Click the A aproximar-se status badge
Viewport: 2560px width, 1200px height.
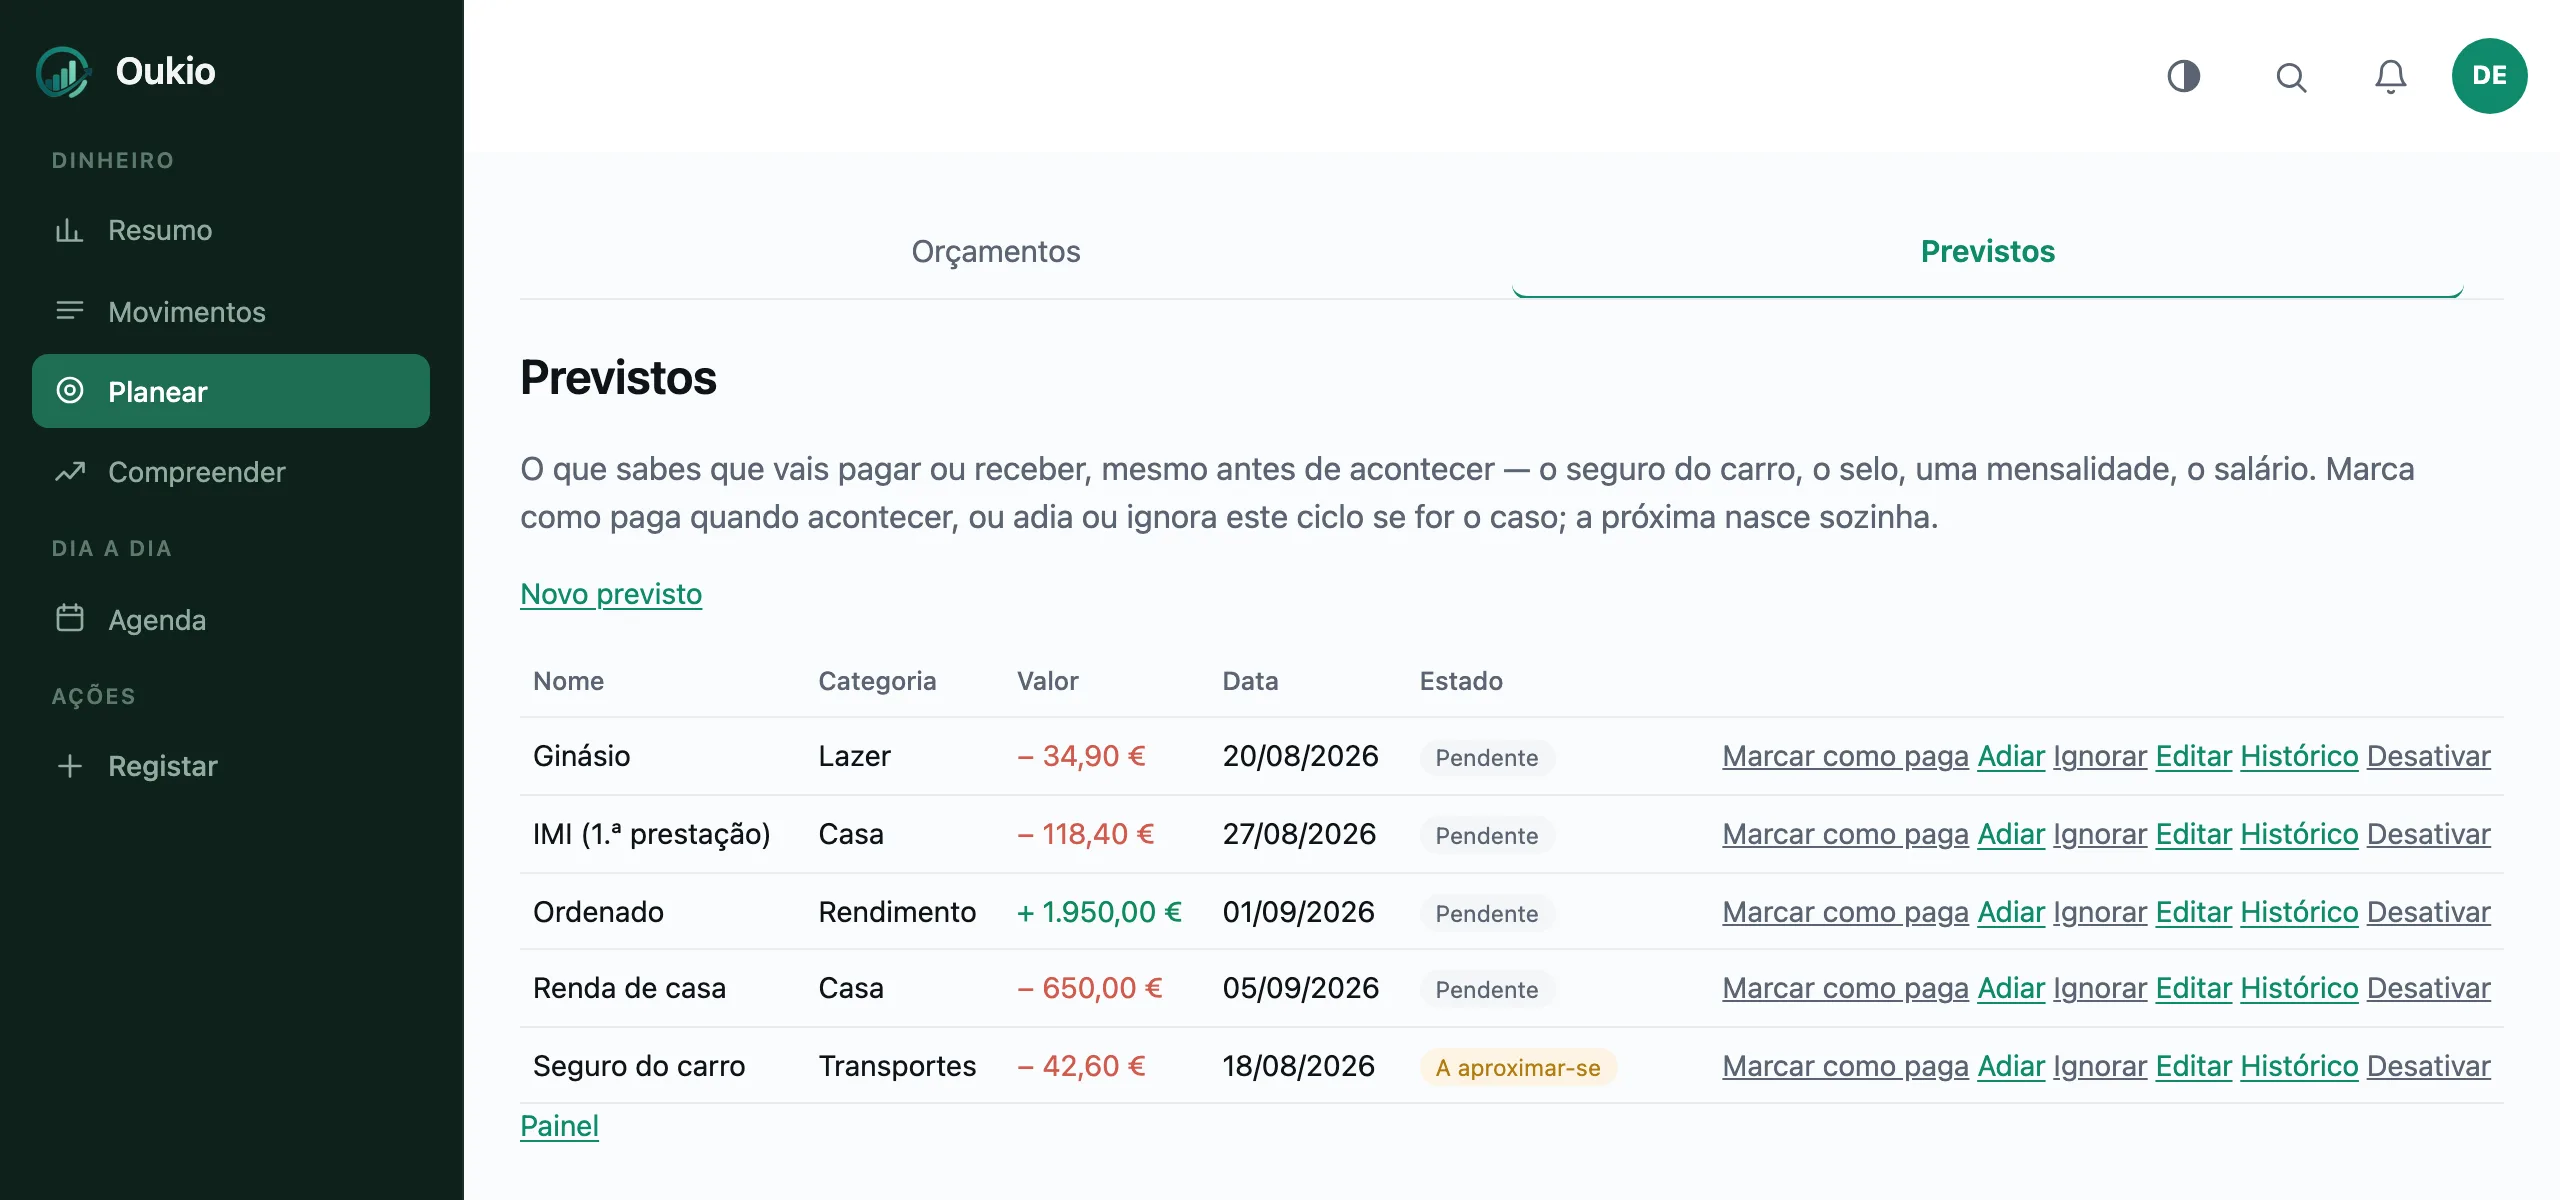click(1518, 1067)
